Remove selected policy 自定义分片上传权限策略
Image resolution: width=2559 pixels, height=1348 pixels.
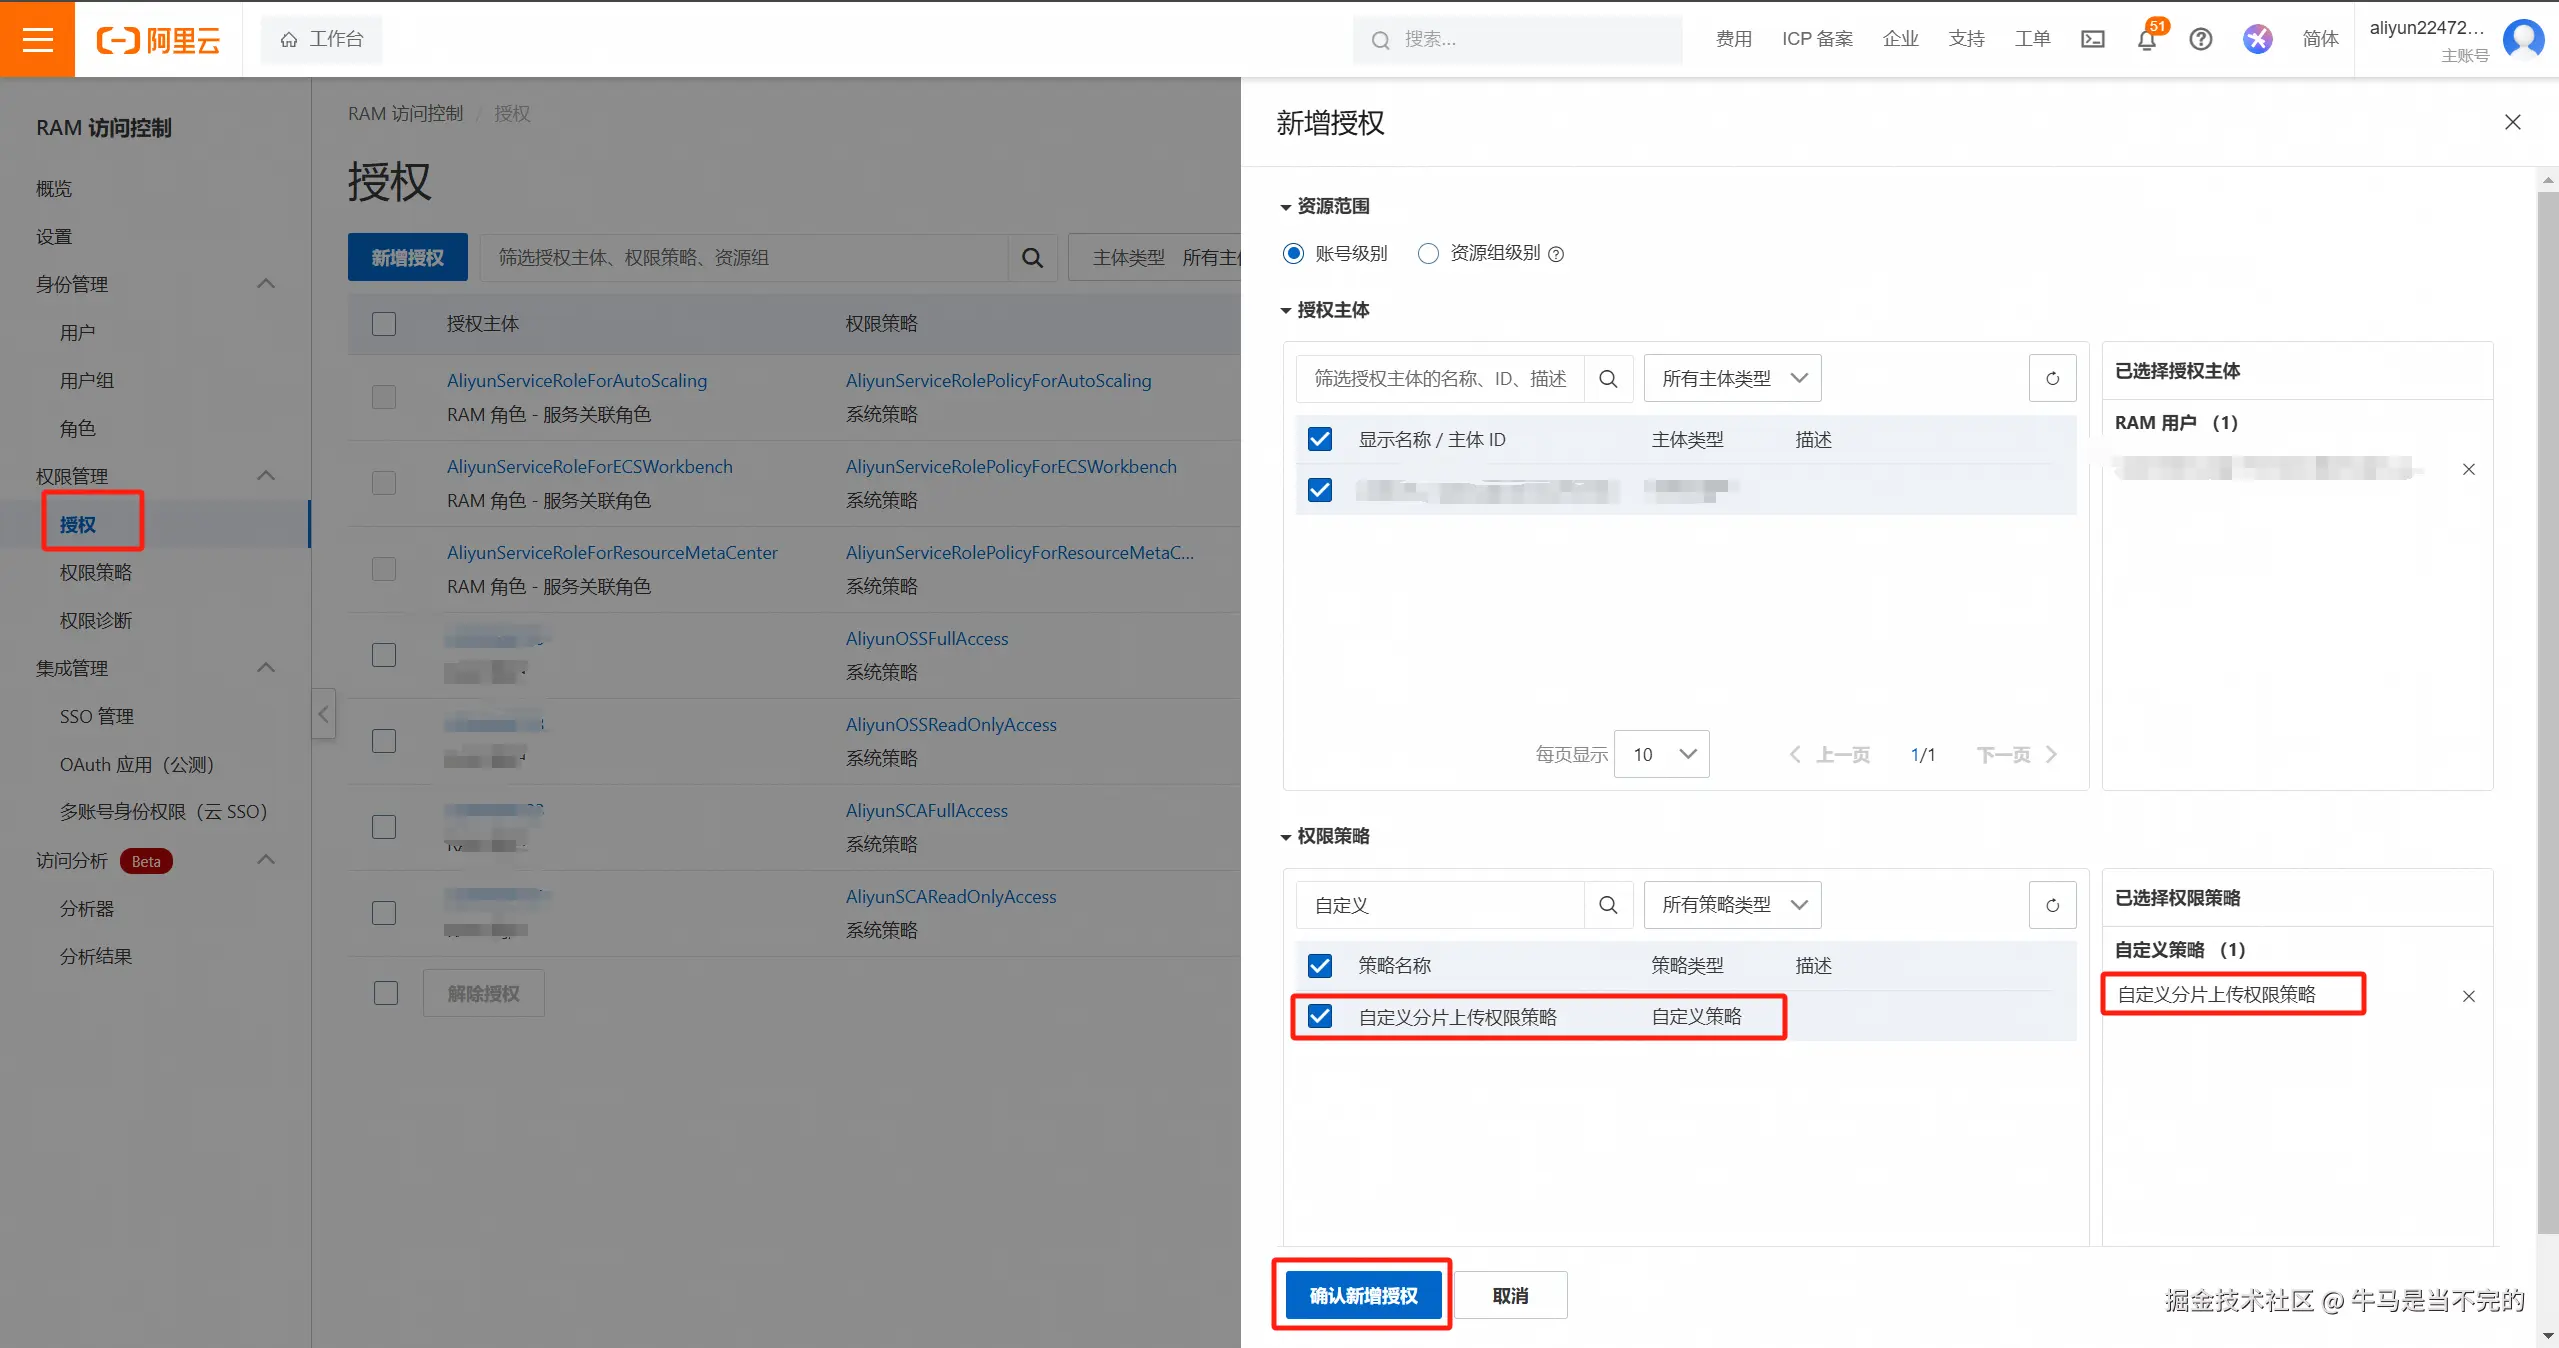click(x=2468, y=996)
